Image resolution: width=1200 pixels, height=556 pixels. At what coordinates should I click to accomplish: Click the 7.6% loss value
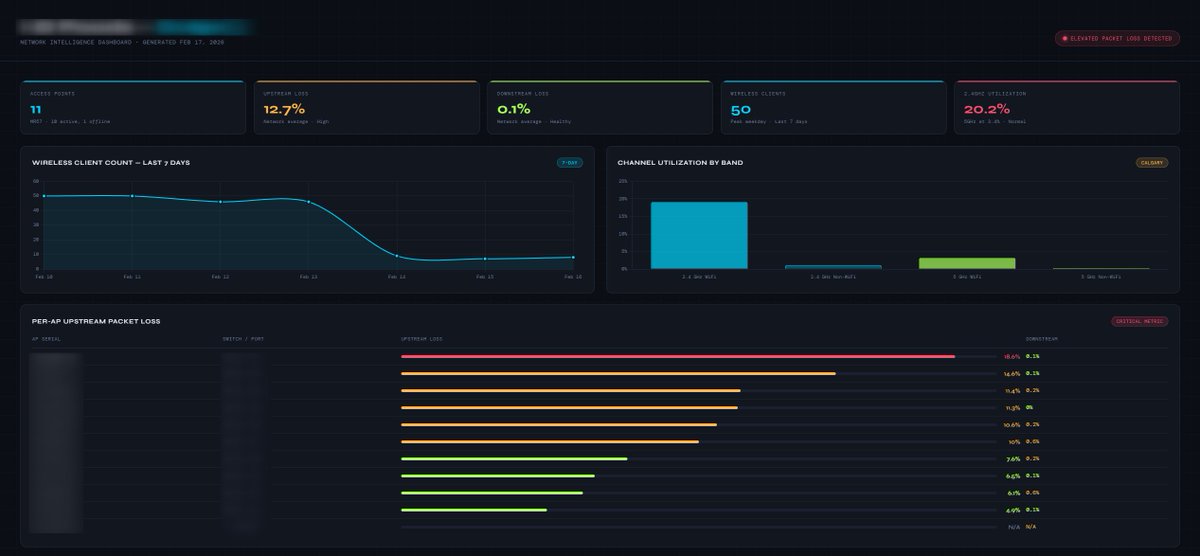coord(1013,459)
